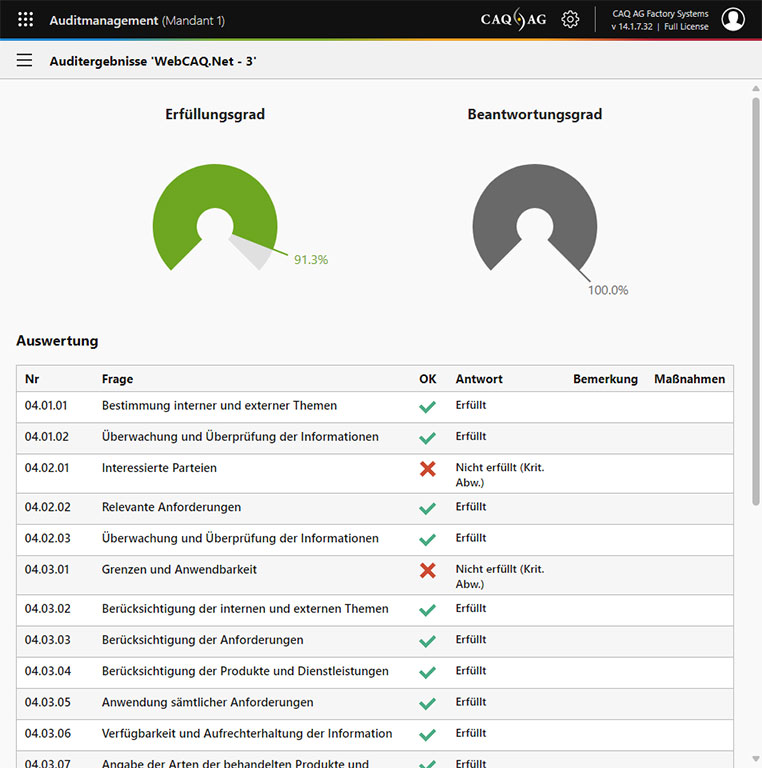Click the Maßnahmen column header

(x=690, y=379)
